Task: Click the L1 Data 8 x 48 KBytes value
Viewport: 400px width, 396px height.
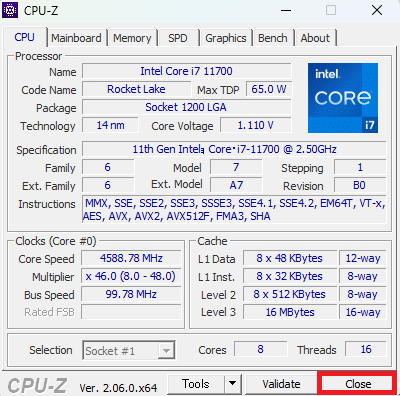Action: [290, 258]
